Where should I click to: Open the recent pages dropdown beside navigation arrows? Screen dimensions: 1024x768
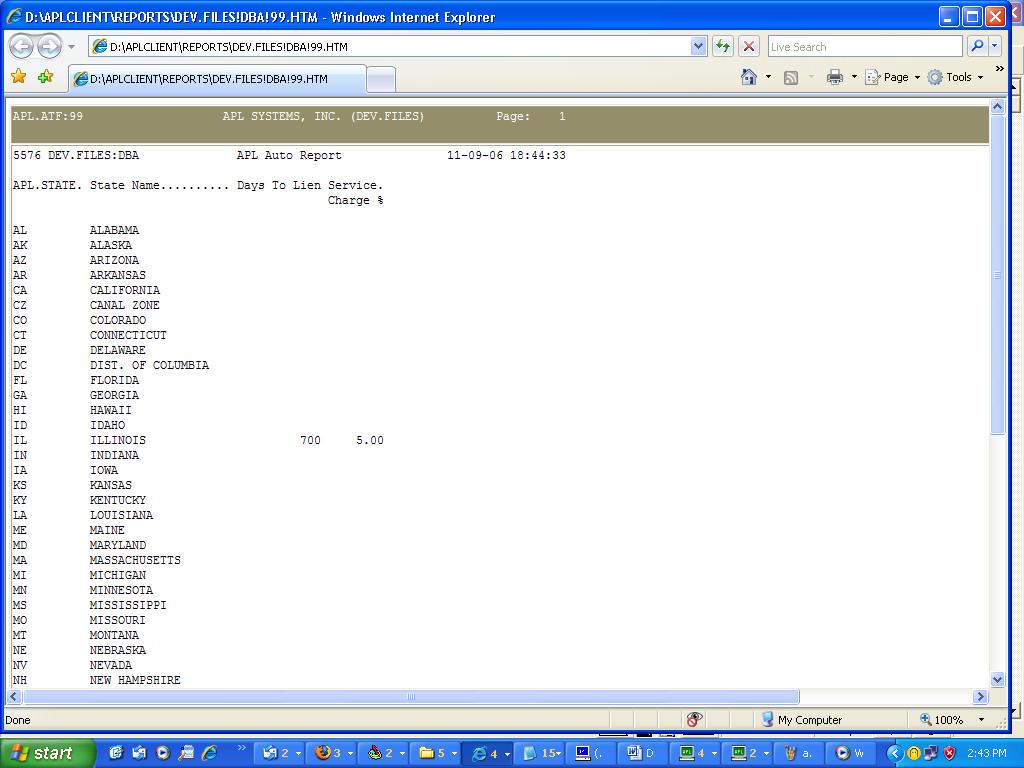[71, 47]
